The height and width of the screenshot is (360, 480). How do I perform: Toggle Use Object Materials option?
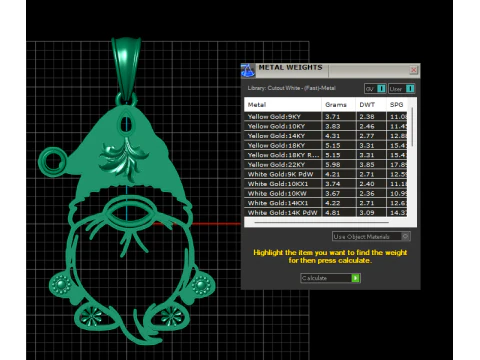tap(371, 236)
